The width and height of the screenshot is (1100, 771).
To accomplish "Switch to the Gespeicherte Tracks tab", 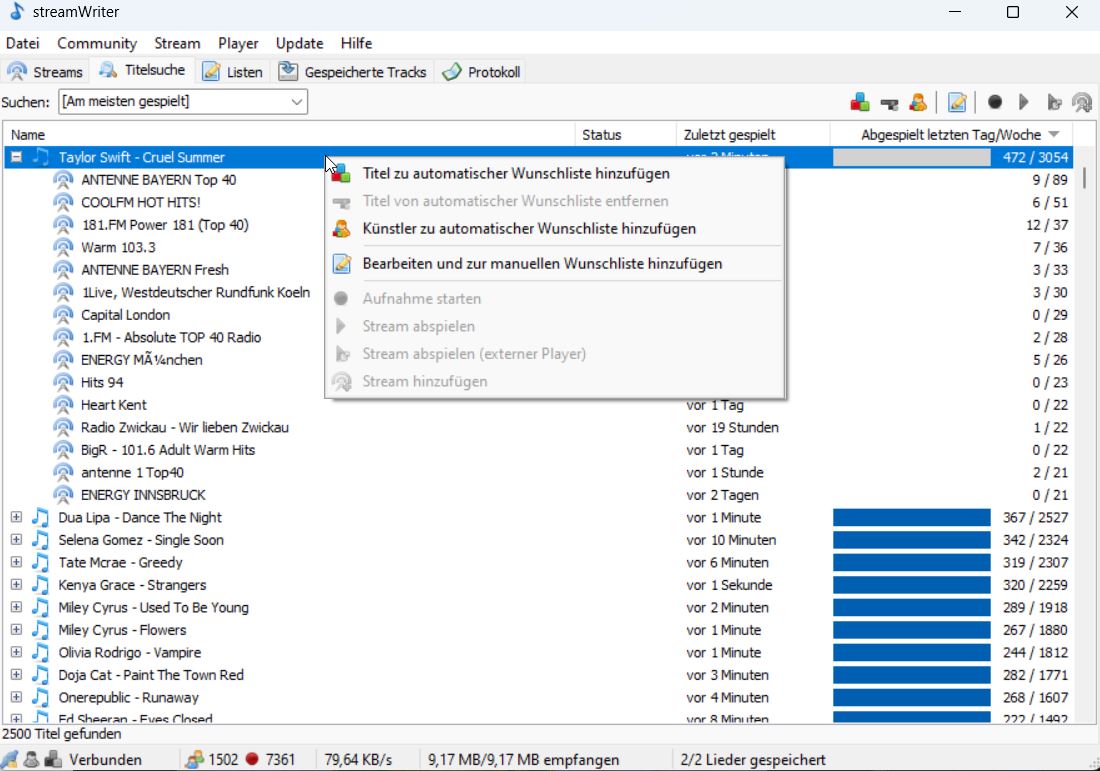I will click(353, 72).
